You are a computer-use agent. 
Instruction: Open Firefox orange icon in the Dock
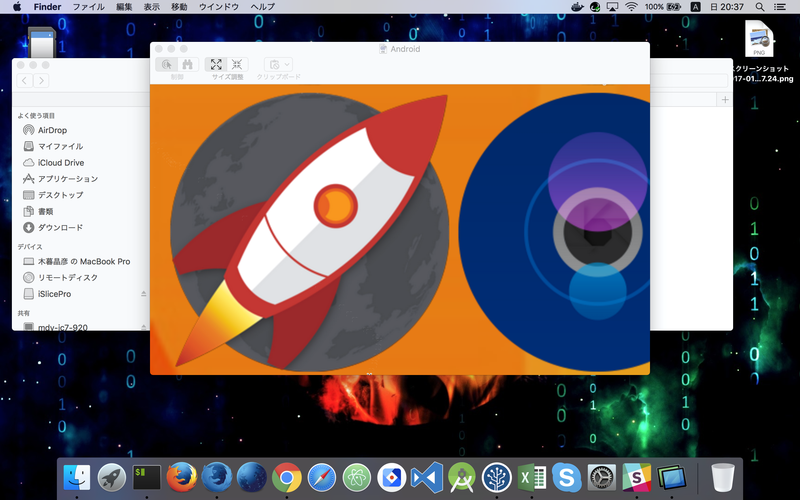tap(182, 478)
